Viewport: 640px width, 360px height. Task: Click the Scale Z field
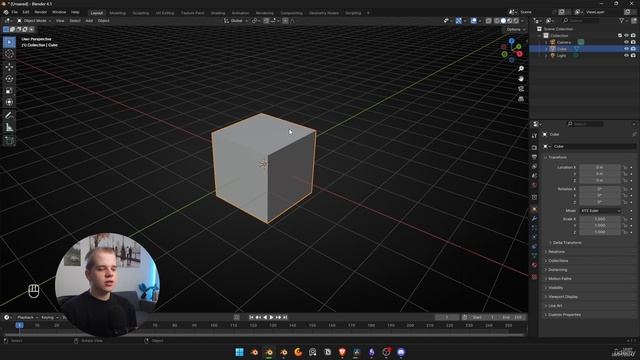(600, 232)
